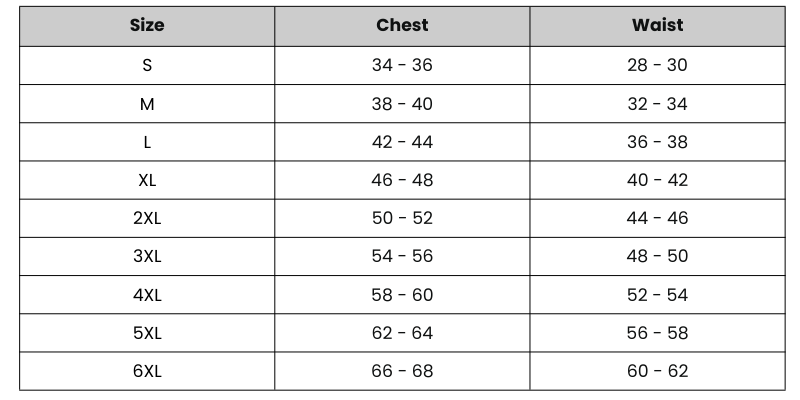The image size is (800, 400).
Task: Select the S size cell
Action: tap(147, 65)
